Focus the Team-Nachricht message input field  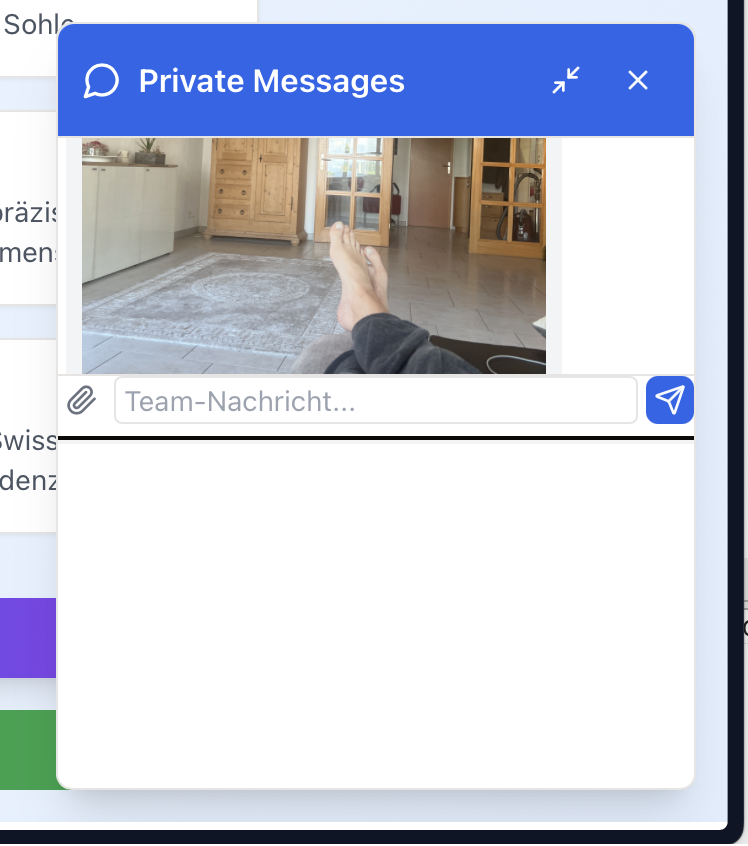point(375,401)
